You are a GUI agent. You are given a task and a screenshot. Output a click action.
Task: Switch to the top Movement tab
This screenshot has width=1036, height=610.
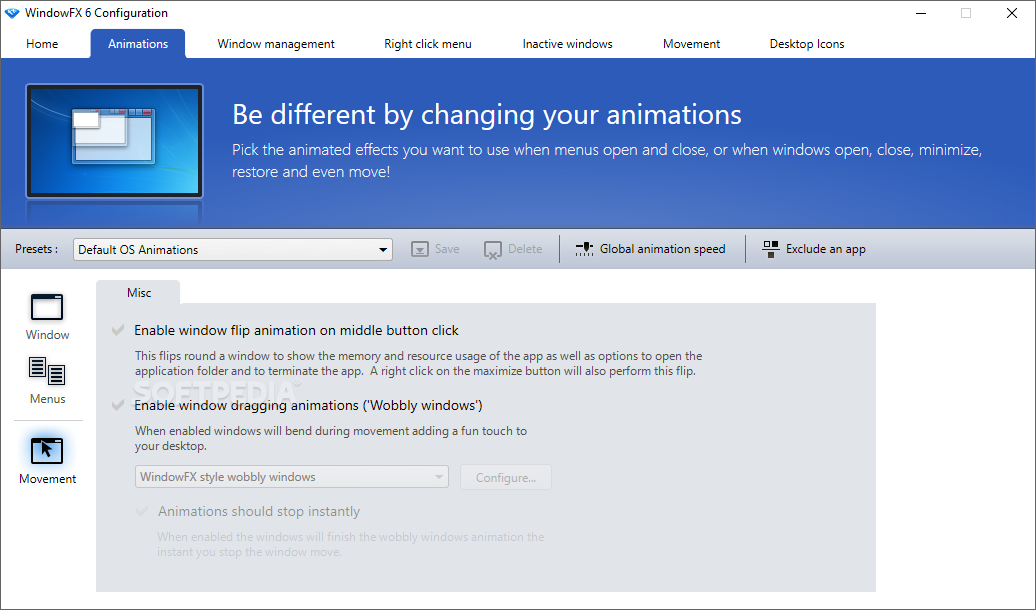click(x=691, y=44)
